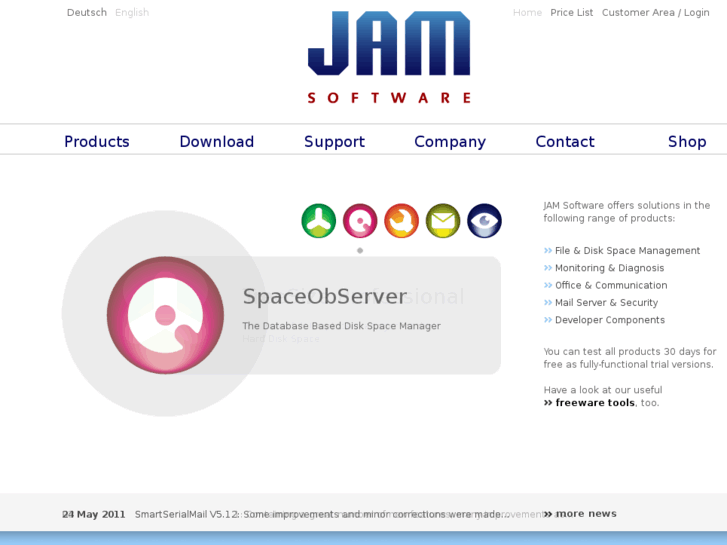Open Mail Server & Security category
The width and height of the screenshot is (727, 545).
tap(606, 302)
